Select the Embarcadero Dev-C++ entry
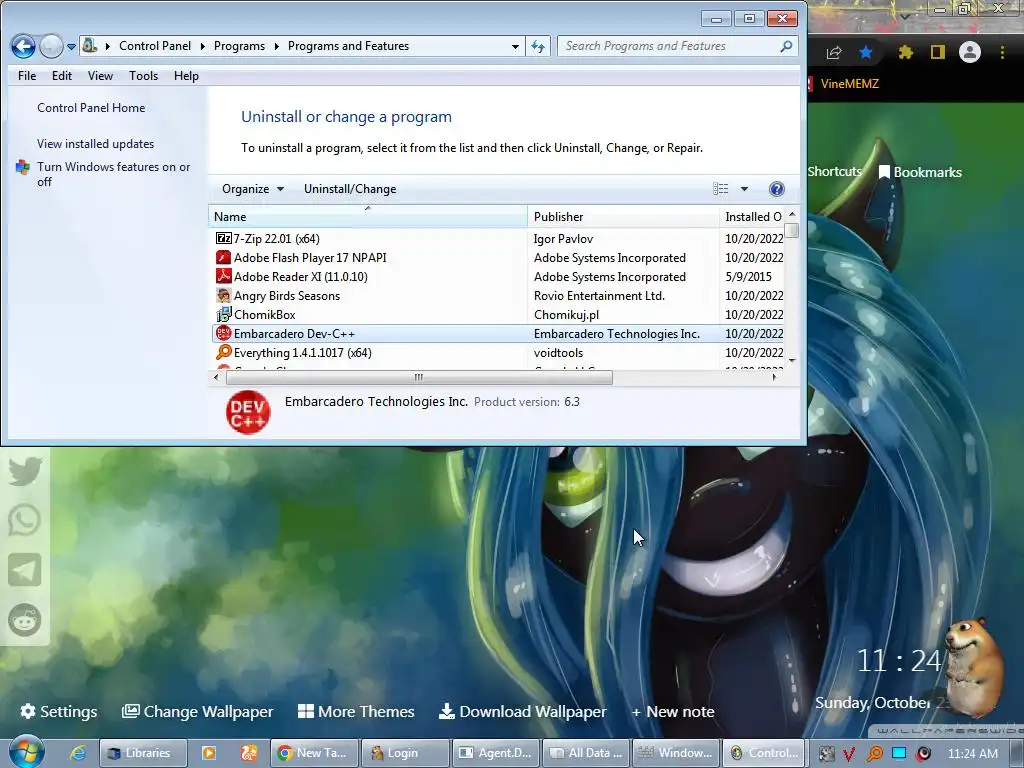The image size is (1024, 768). click(x=498, y=333)
